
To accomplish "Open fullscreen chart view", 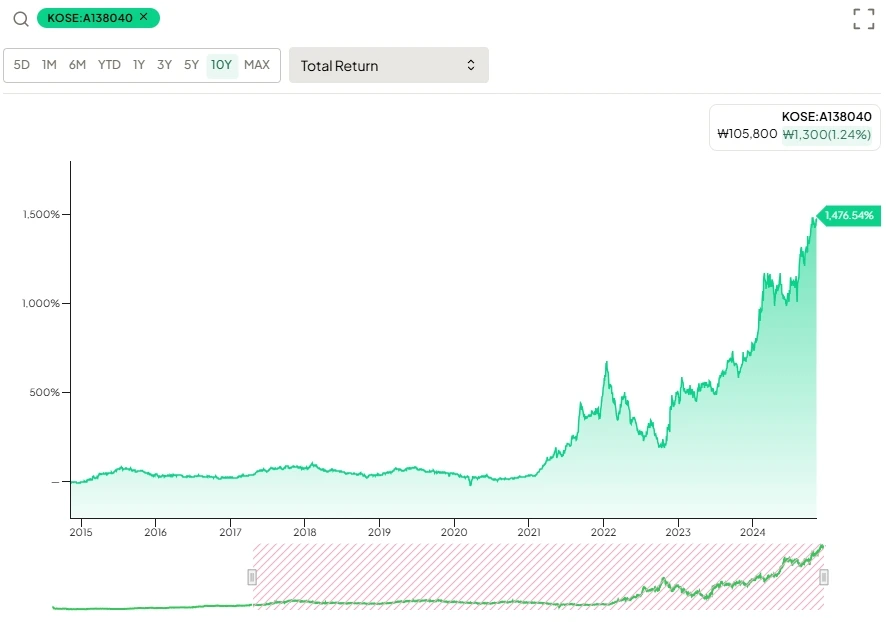I will (863, 19).
